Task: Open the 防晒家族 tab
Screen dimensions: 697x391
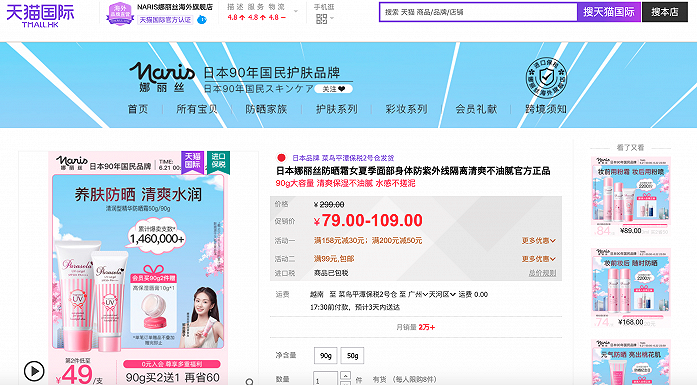Action: (x=266, y=109)
